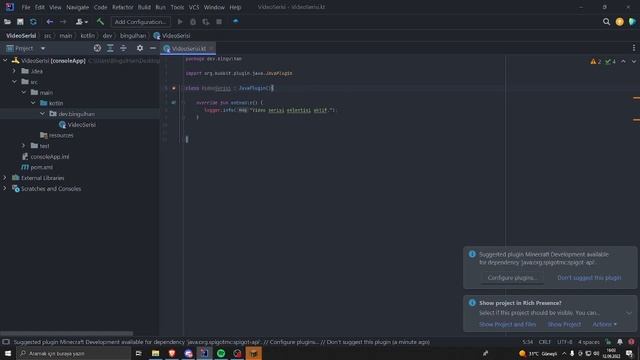Click the warning triangle inspection indicator
The image size is (640, 360).
(x=596, y=62)
